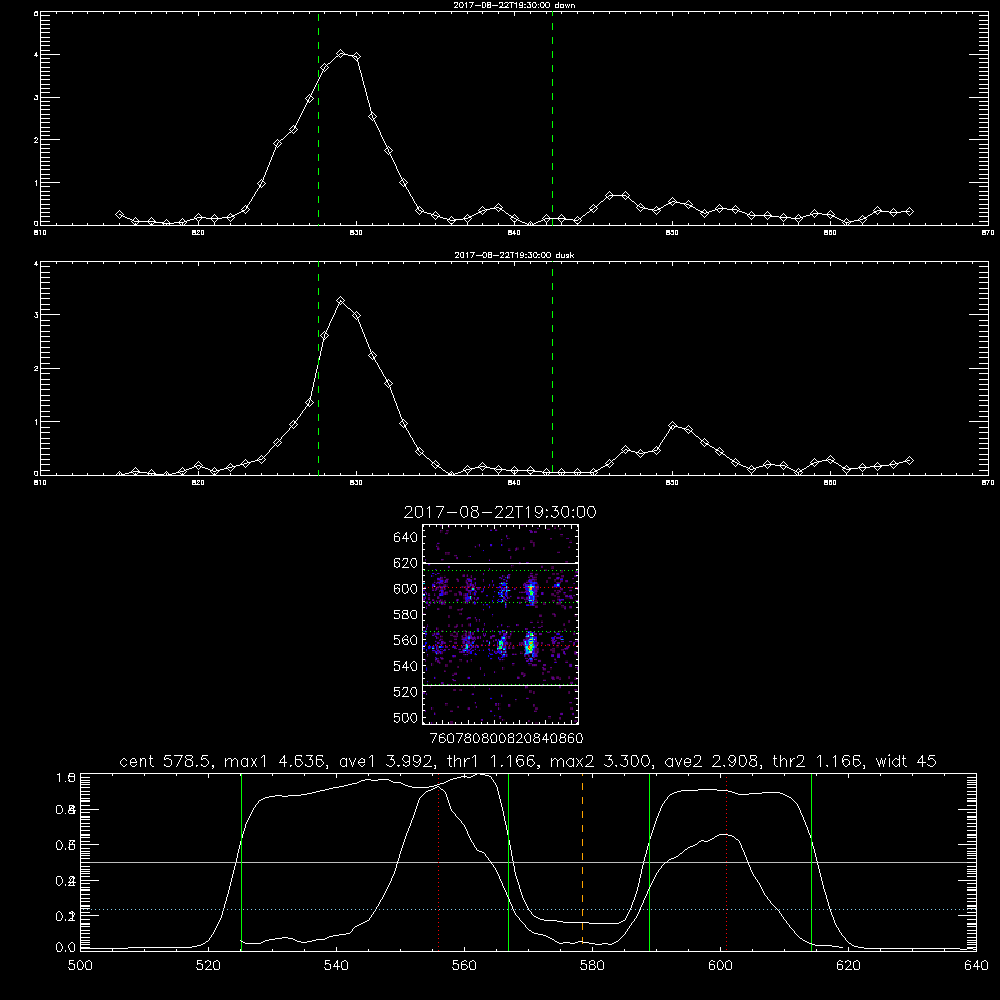Click the 'thr1 1.166' value in the bottom title
Image resolution: width=1000 pixels, height=1000 pixels.
pos(492,761)
